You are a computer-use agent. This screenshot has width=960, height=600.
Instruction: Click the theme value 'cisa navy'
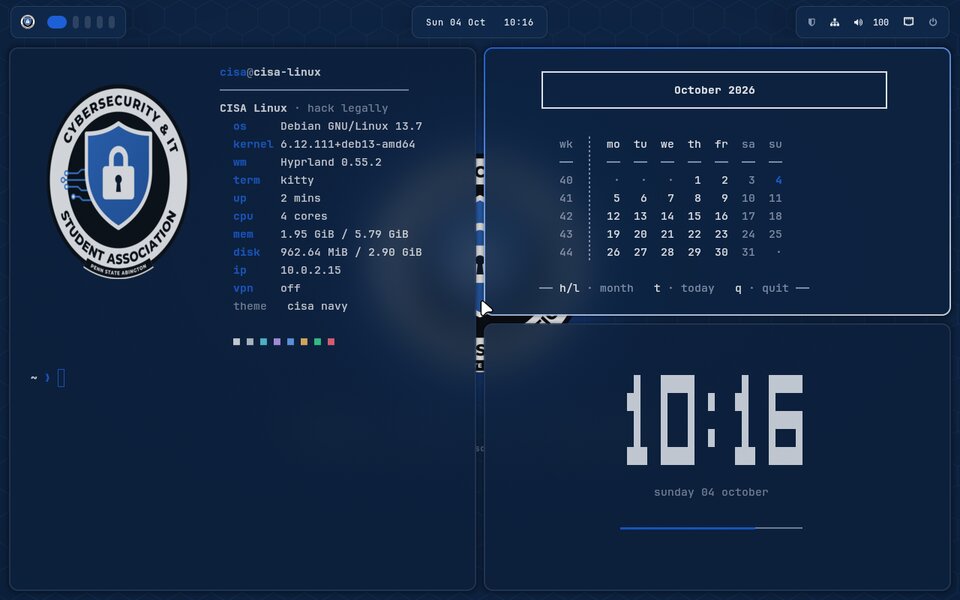click(x=317, y=306)
